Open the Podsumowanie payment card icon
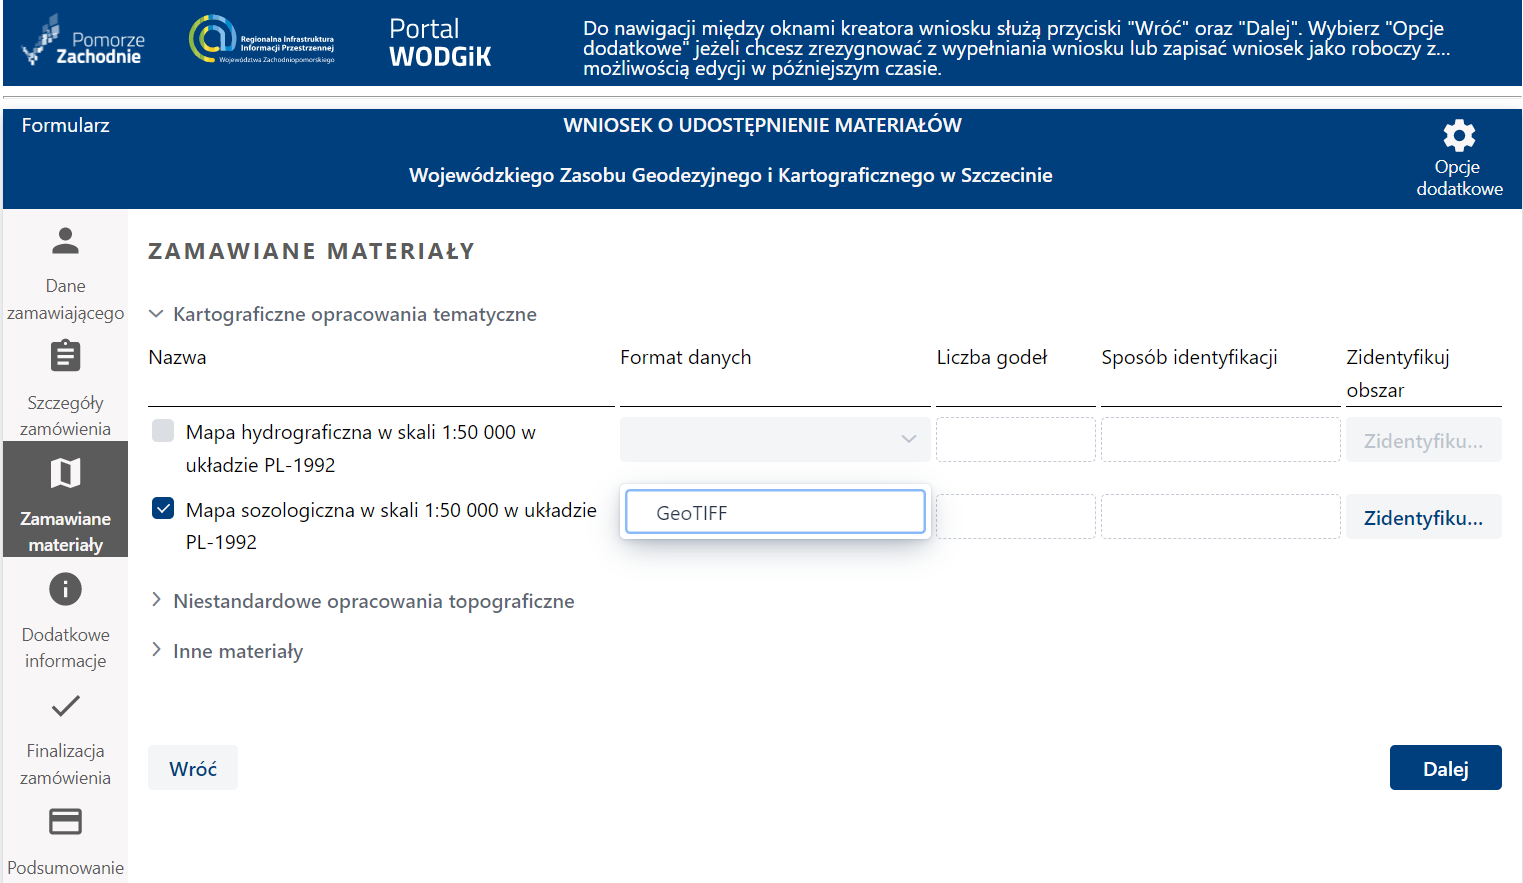This screenshot has height=883, width=1523. point(65,821)
